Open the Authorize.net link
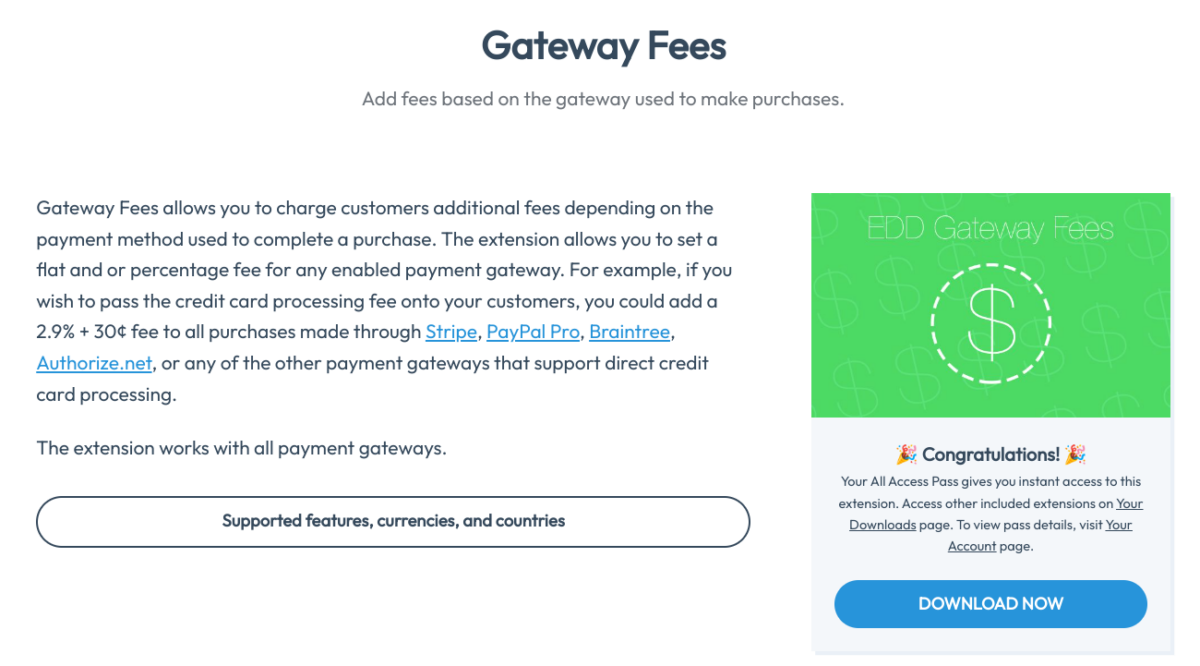 point(93,362)
